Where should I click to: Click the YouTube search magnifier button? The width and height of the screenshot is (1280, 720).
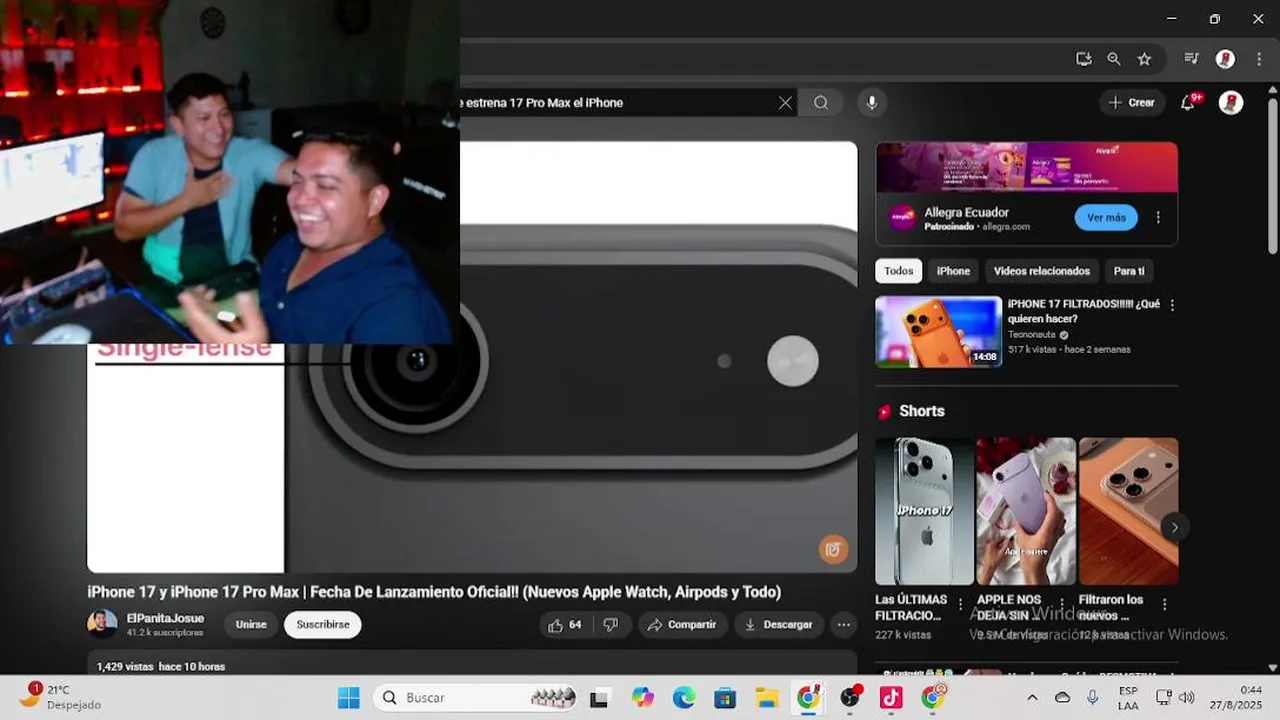(x=821, y=102)
